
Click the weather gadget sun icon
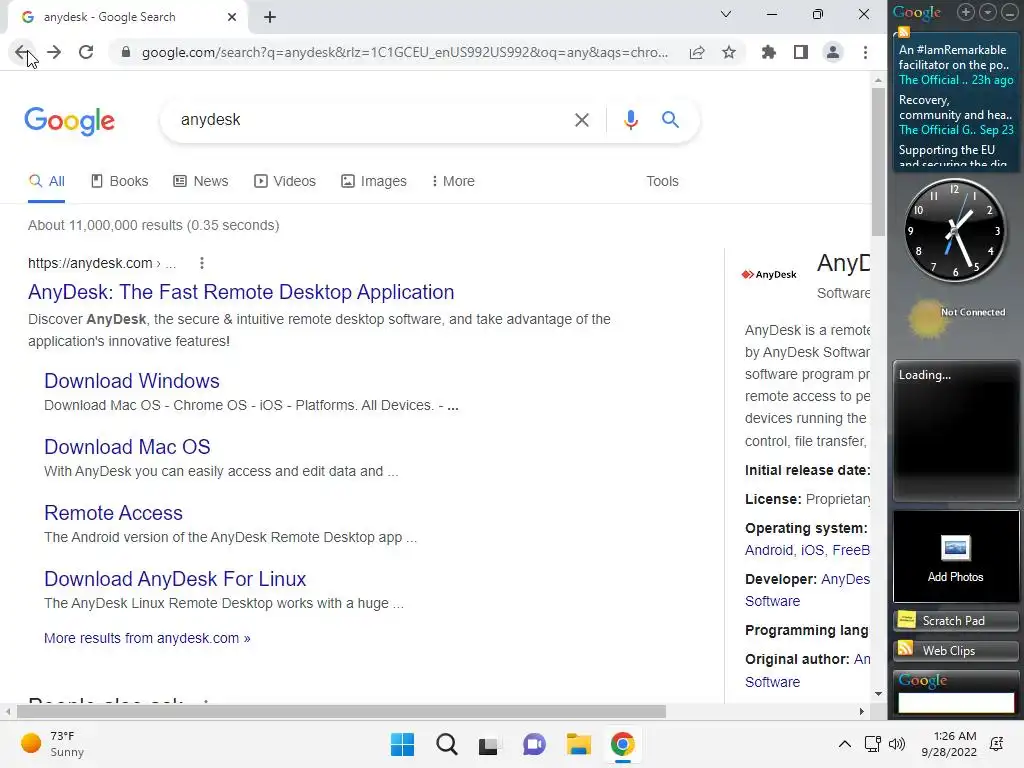point(926,319)
